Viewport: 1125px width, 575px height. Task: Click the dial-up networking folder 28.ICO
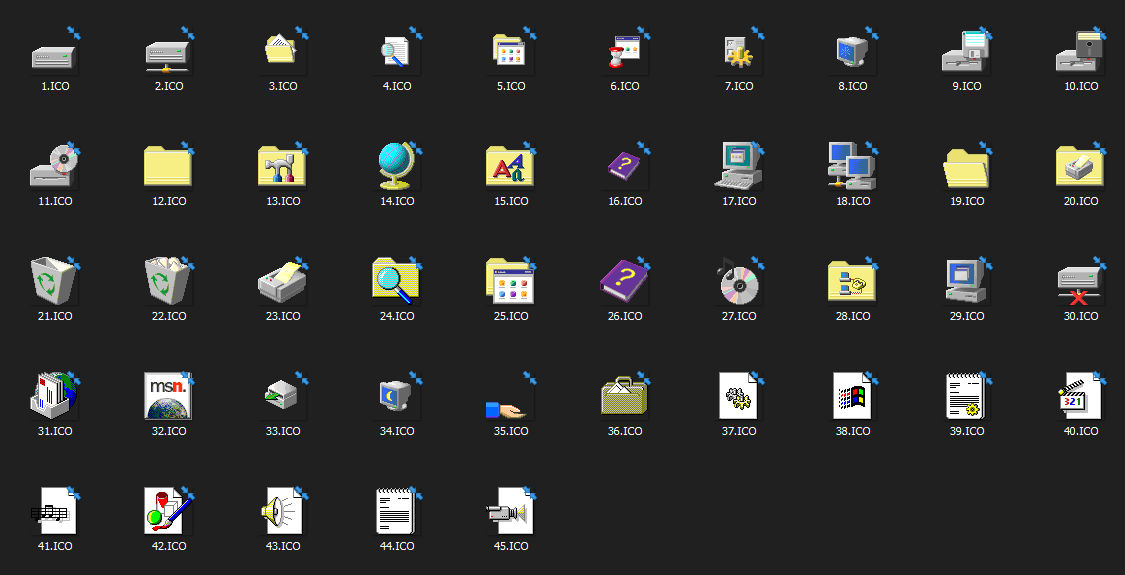pos(852,281)
